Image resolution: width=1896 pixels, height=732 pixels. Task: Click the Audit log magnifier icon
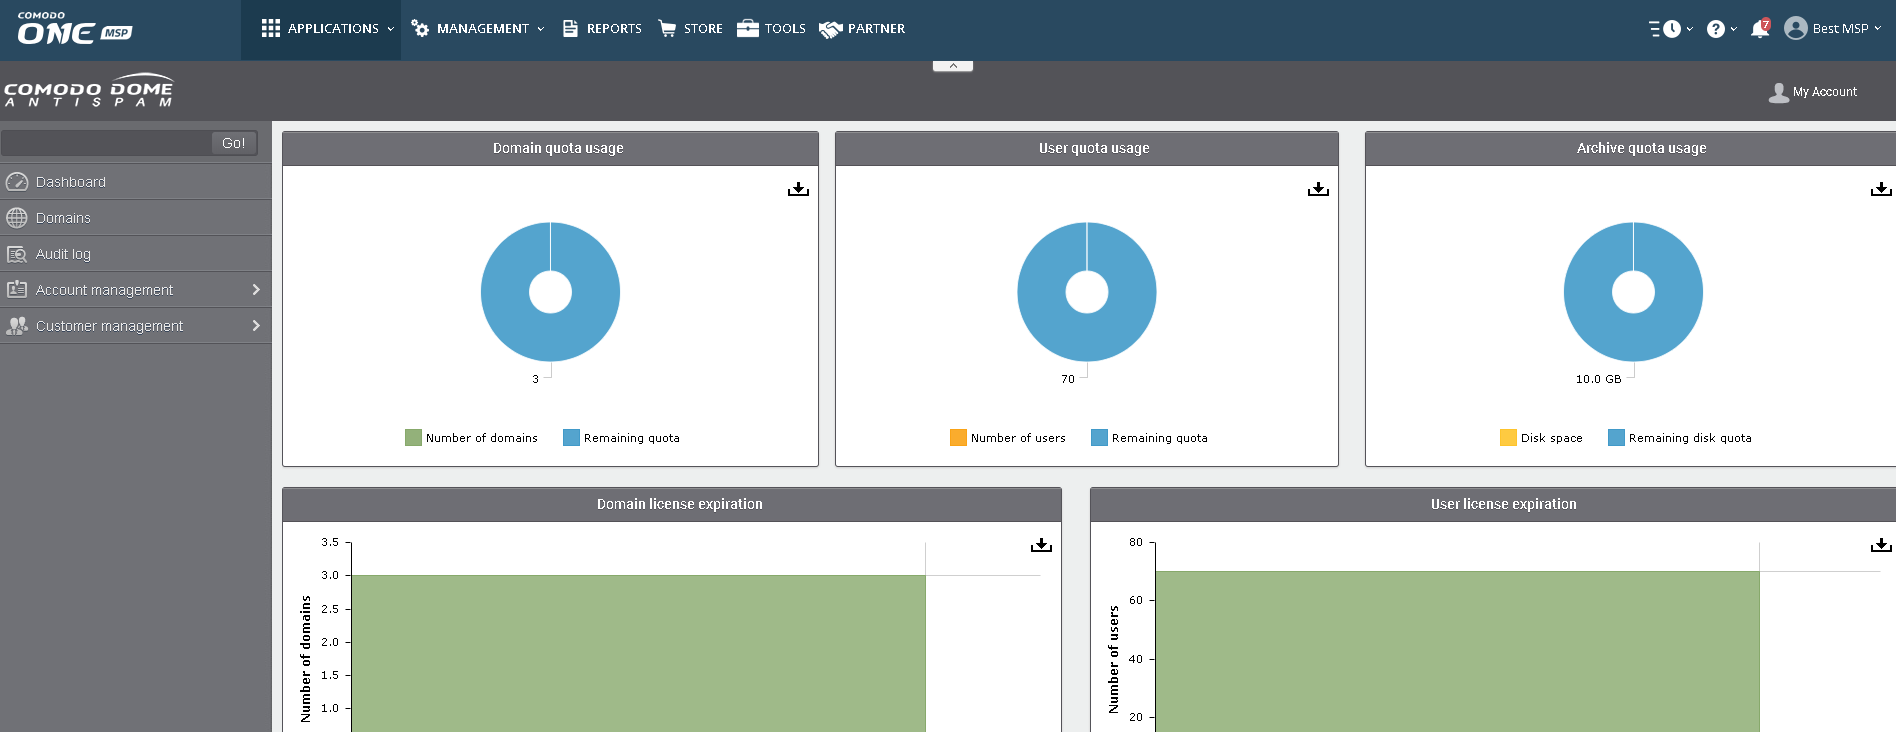pos(17,254)
